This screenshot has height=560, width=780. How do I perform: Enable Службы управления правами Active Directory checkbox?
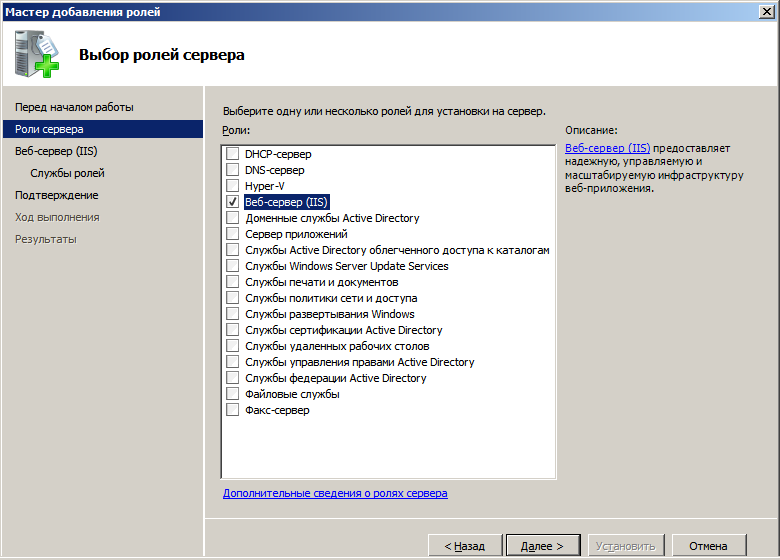[232, 362]
